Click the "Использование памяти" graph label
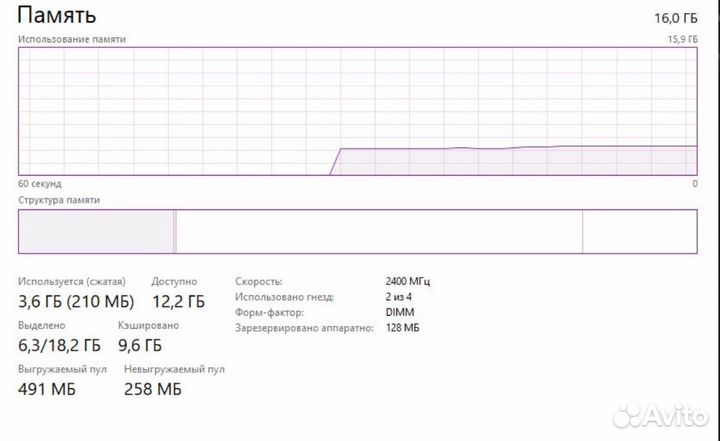Image resolution: width=720 pixels, height=441 pixels. coord(72,39)
